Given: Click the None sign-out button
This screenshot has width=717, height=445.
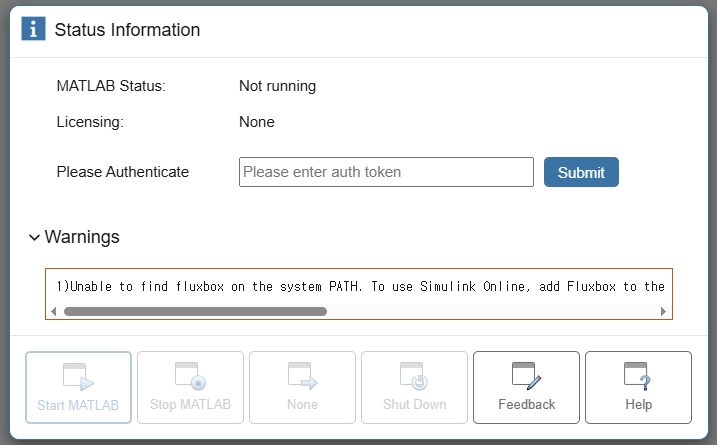Looking at the screenshot, I should click(x=302, y=387).
